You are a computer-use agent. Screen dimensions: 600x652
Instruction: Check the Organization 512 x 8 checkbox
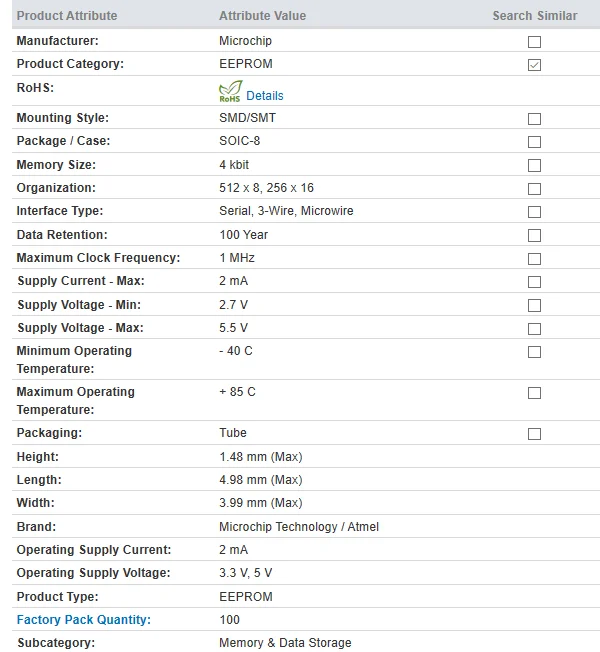(534, 189)
